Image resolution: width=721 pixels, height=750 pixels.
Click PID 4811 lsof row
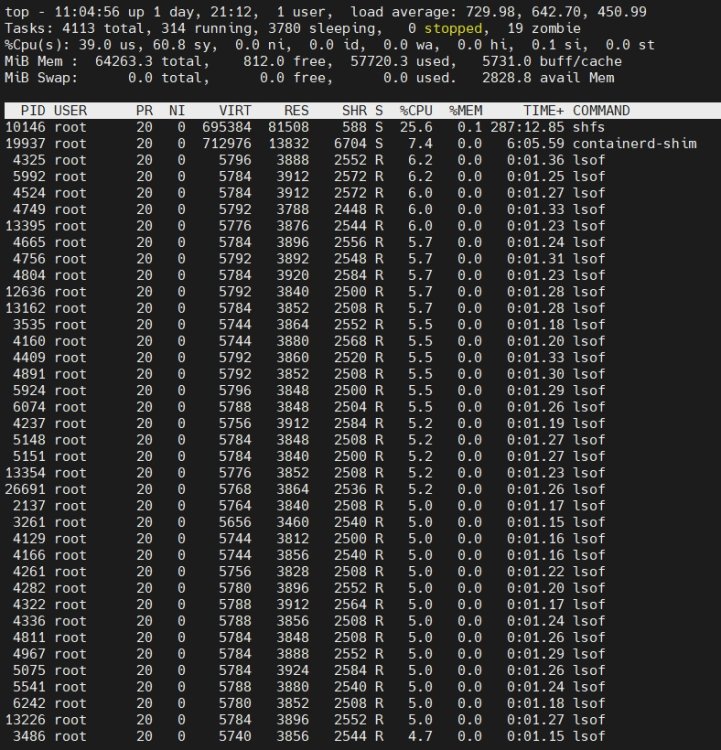point(305,638)
